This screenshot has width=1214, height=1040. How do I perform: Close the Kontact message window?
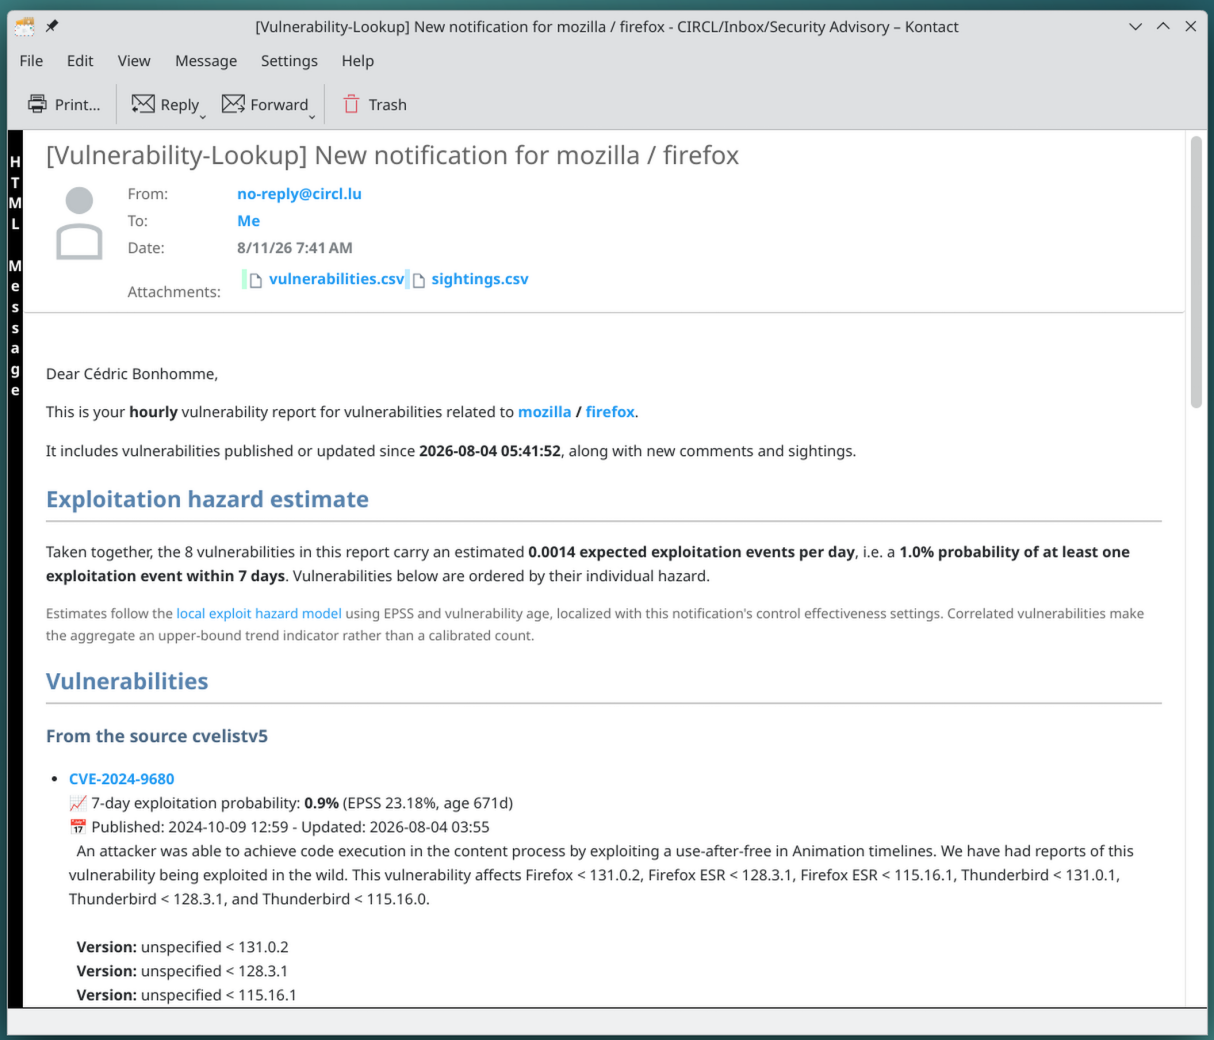click(1191, 27)
